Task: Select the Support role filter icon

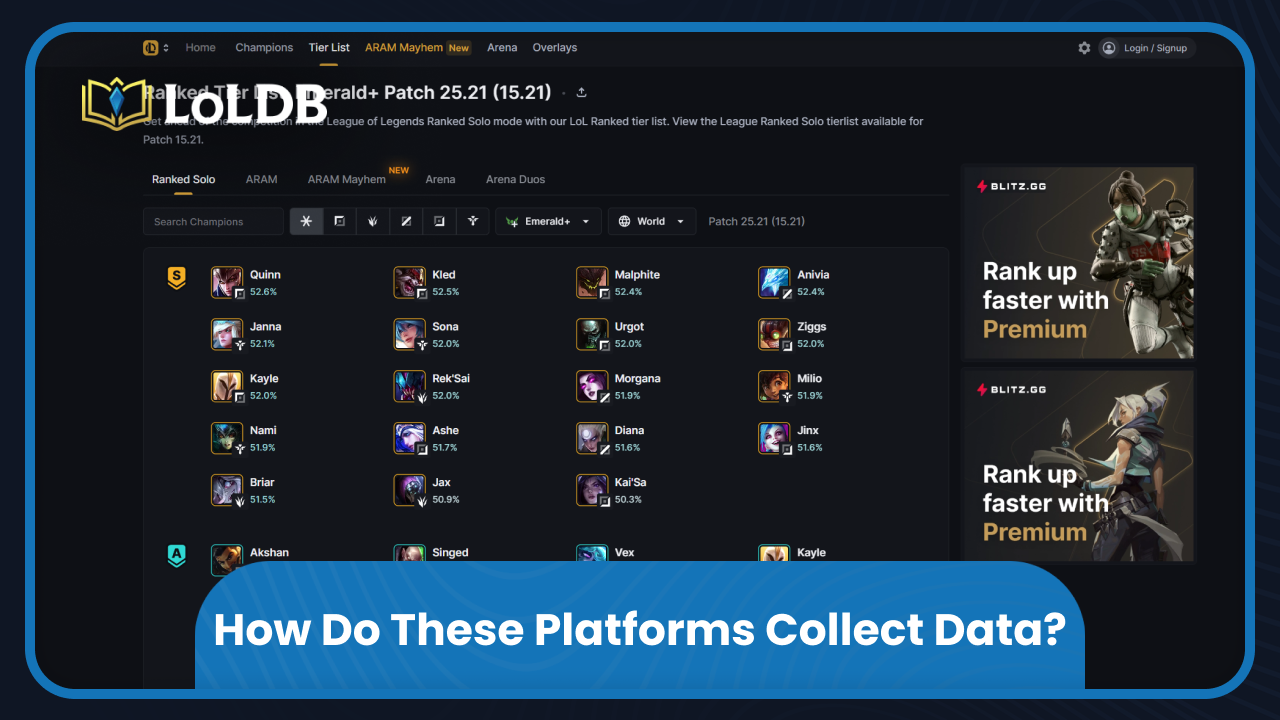Action: tap(473, 221)
